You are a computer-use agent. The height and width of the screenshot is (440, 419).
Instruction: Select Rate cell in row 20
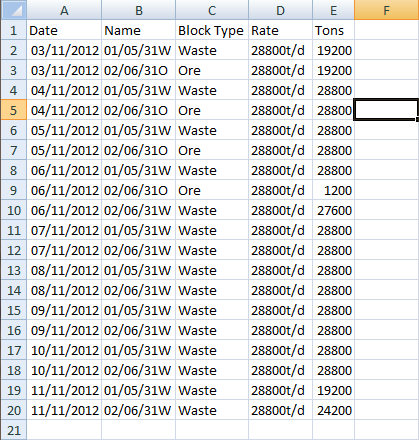[280, 410]
